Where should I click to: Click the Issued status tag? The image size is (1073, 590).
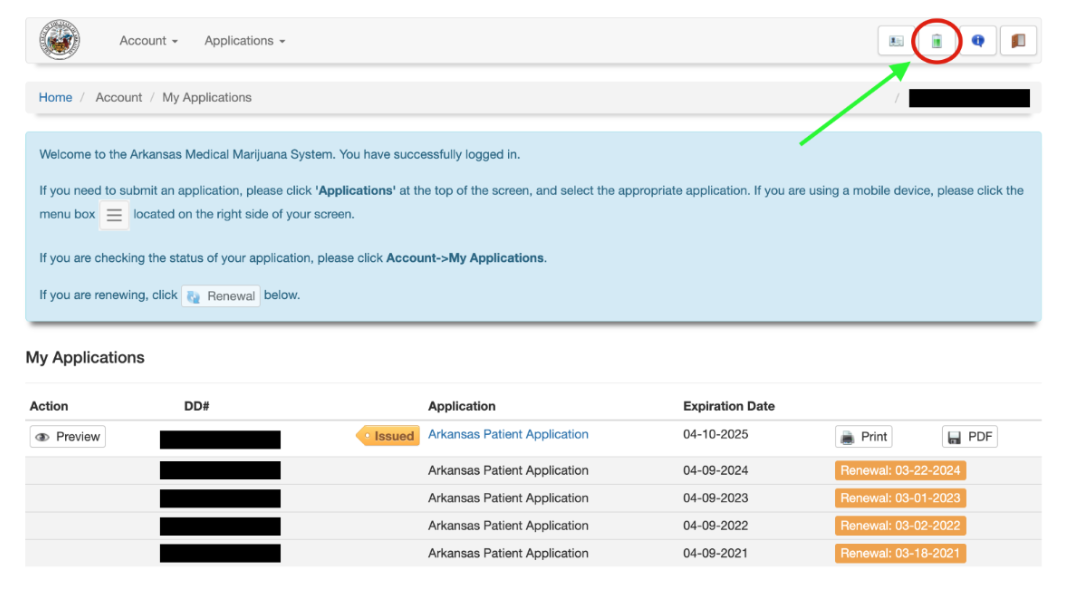pyautogui.click(x=388, y=435)
